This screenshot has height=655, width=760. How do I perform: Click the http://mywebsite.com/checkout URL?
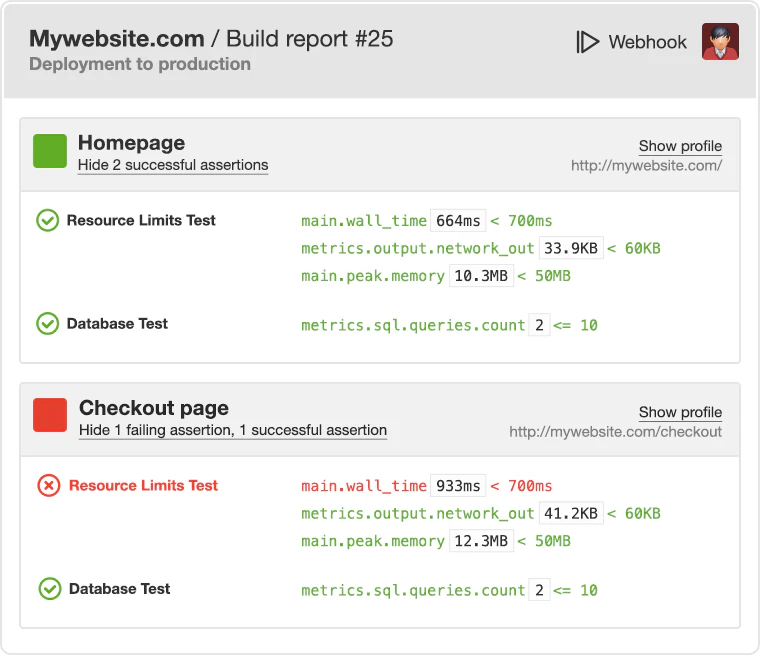[x=615, y=432]
